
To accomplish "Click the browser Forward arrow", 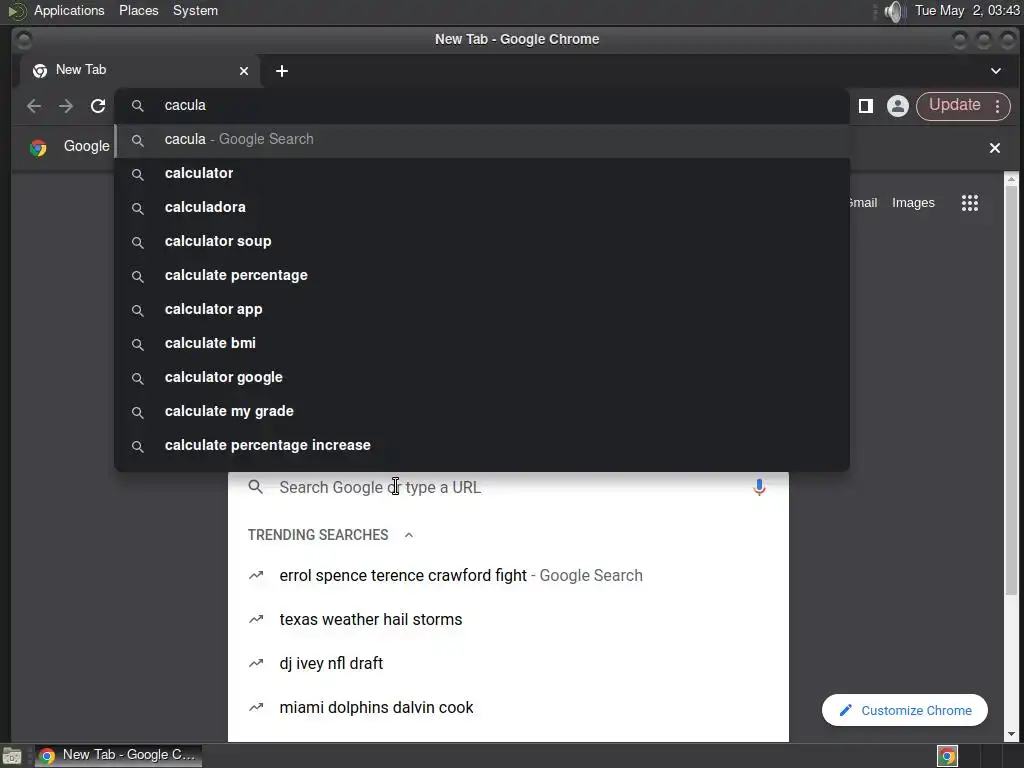I will click(x=66, y=106).
